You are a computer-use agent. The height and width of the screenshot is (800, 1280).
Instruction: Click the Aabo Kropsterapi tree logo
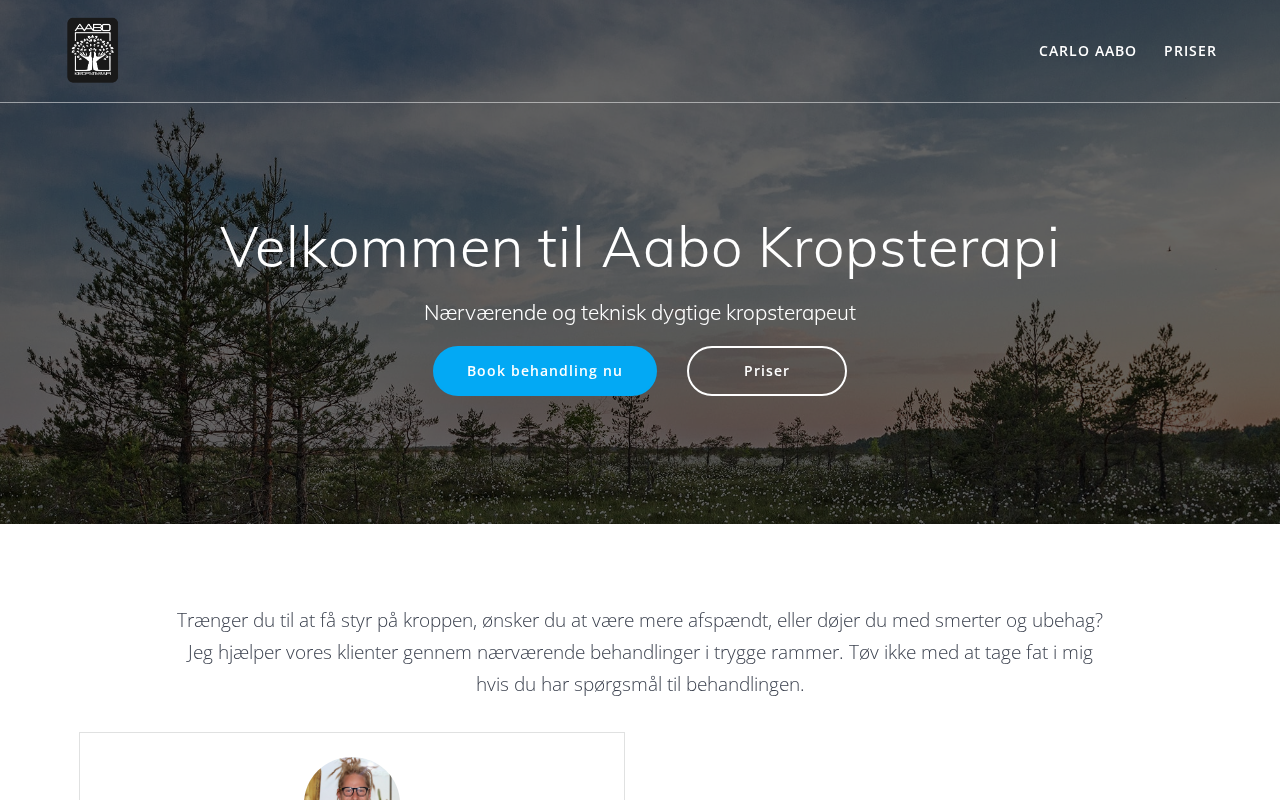pos(93,50)
